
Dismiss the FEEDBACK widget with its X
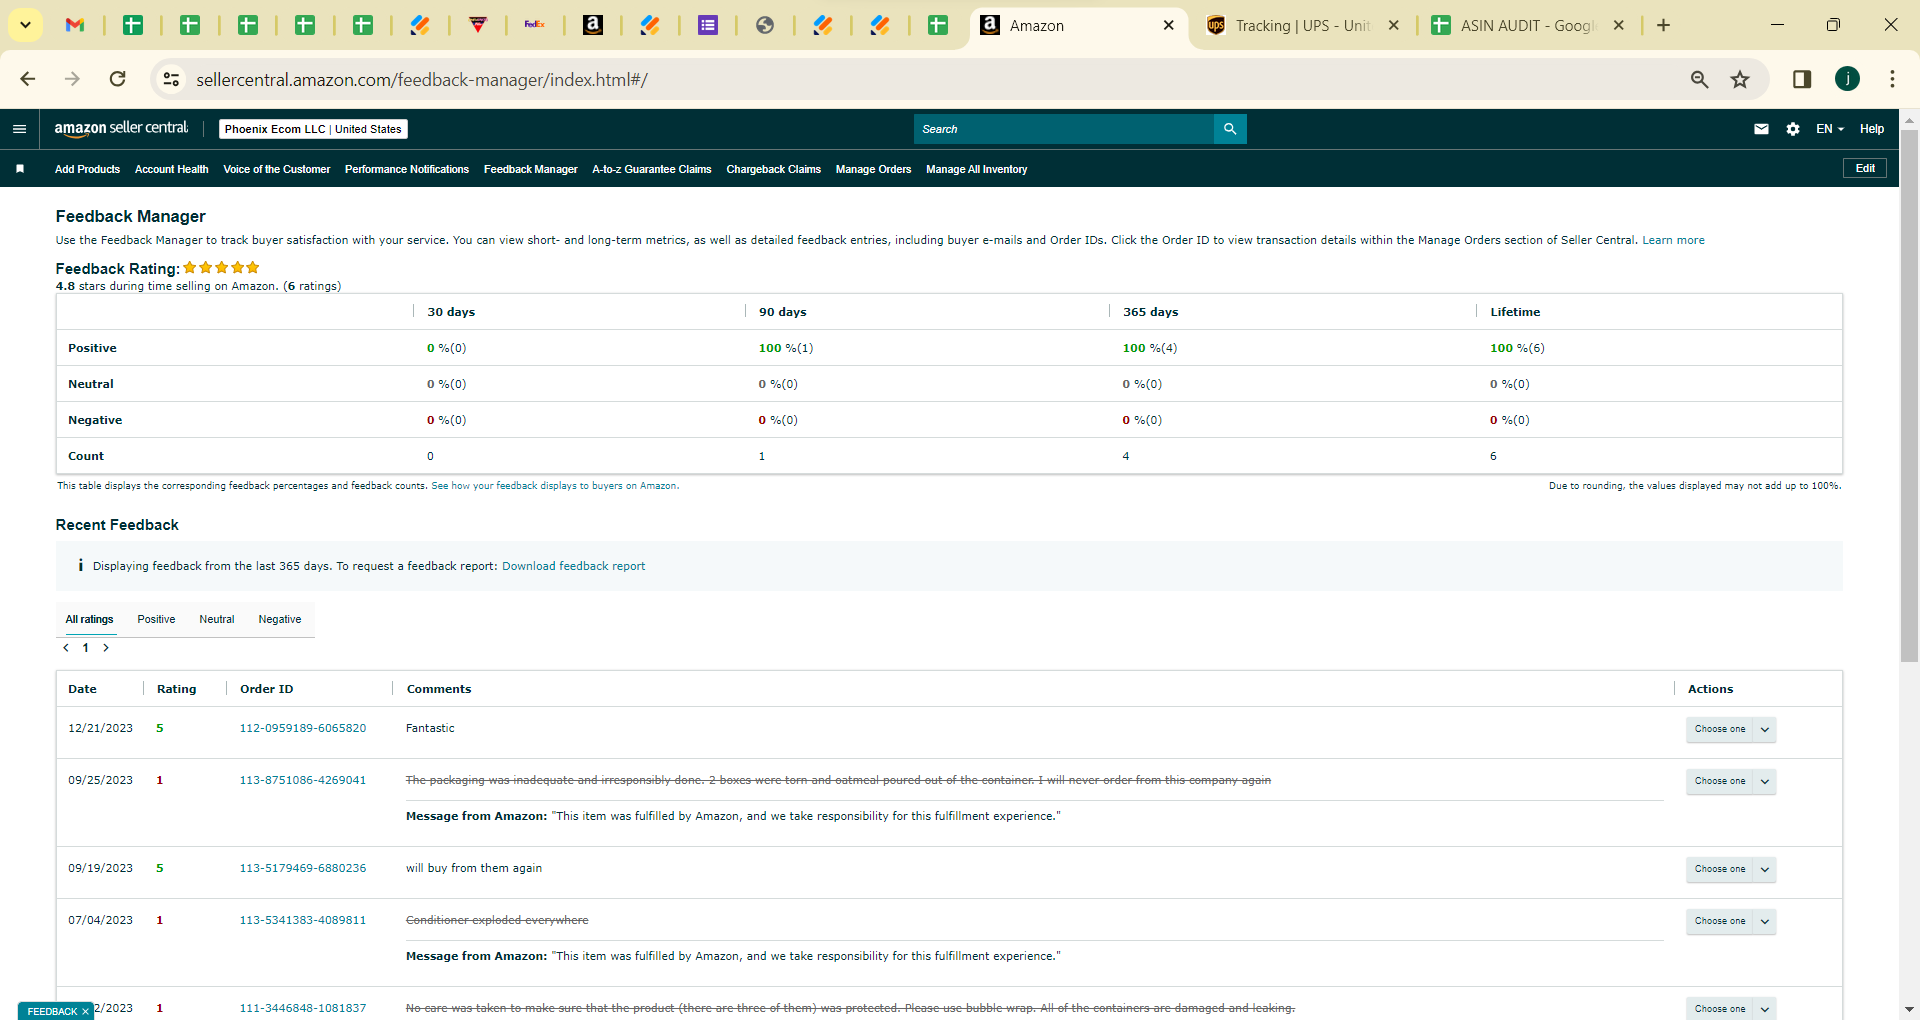point(85,1011)
